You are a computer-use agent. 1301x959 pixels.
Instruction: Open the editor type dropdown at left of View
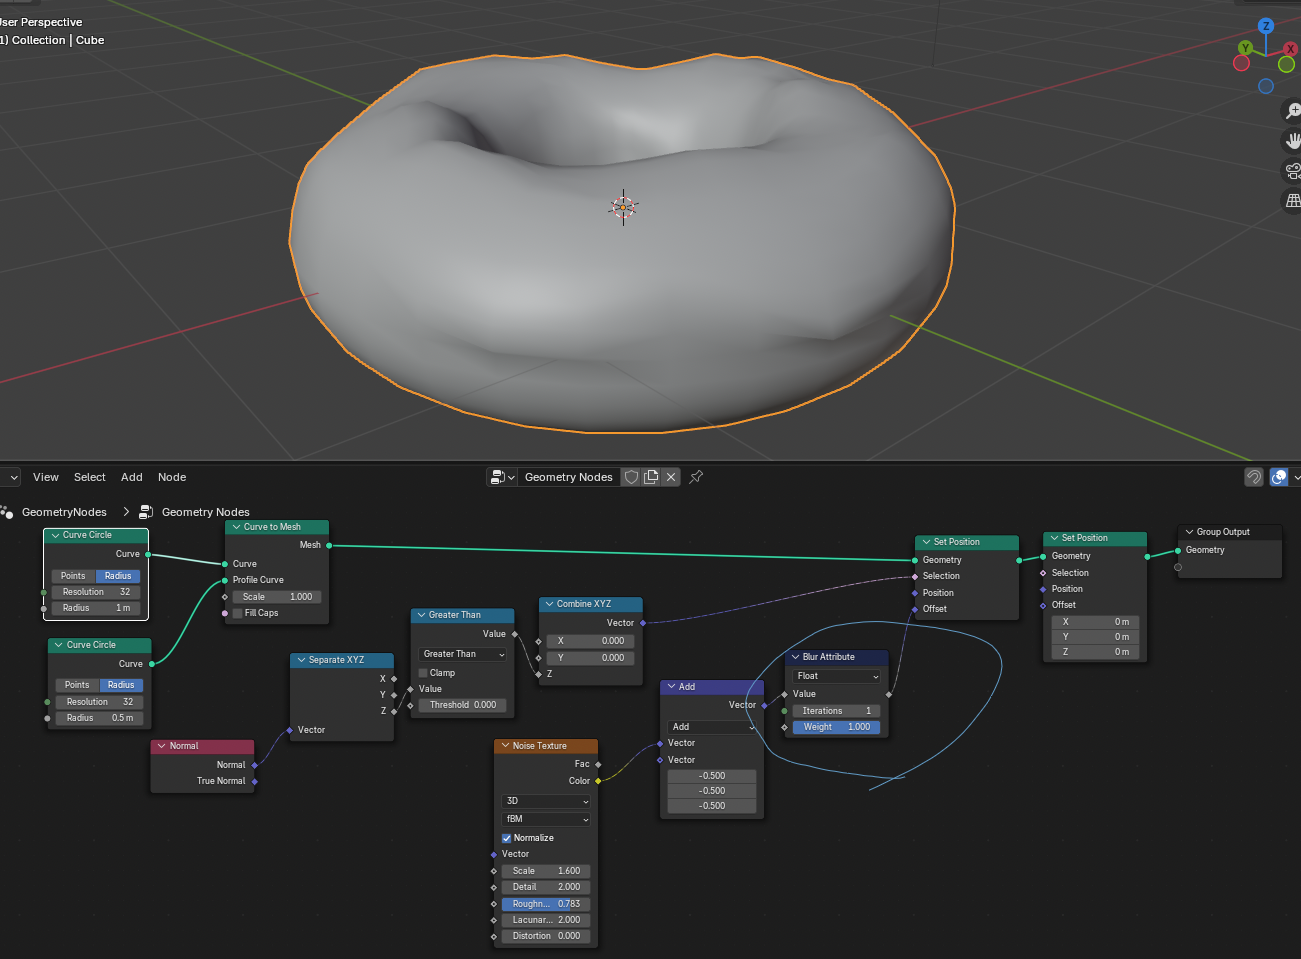[x=10, y=477]
